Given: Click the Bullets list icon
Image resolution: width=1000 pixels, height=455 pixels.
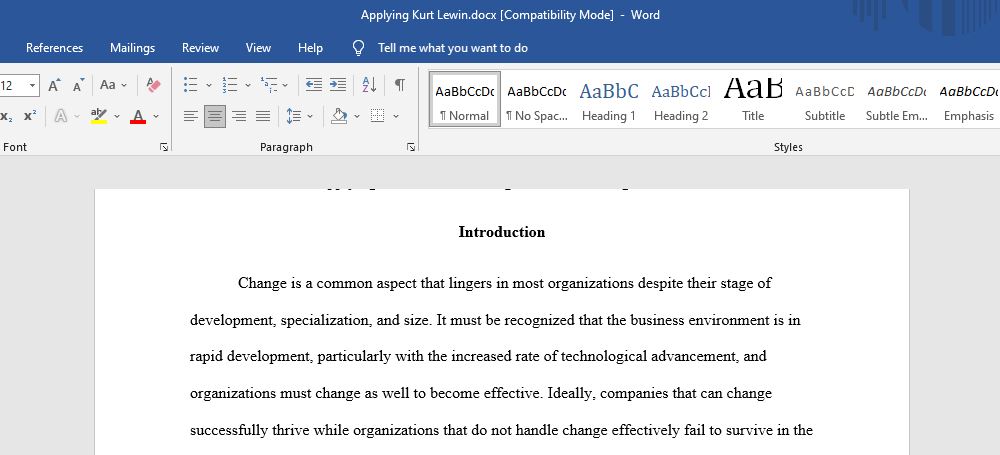Looking at the screenshot, I should click(x=190, y=85).
